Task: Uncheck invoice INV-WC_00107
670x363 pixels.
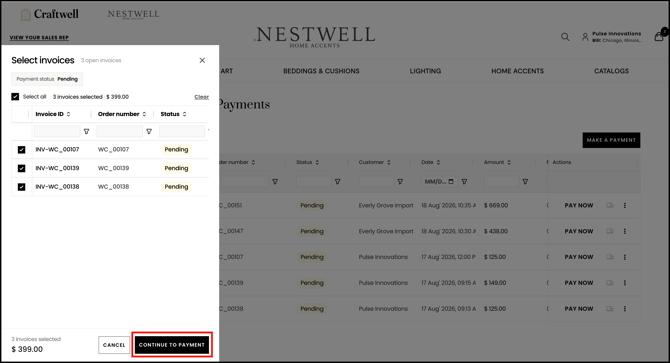Action: (x=21, y=149)
